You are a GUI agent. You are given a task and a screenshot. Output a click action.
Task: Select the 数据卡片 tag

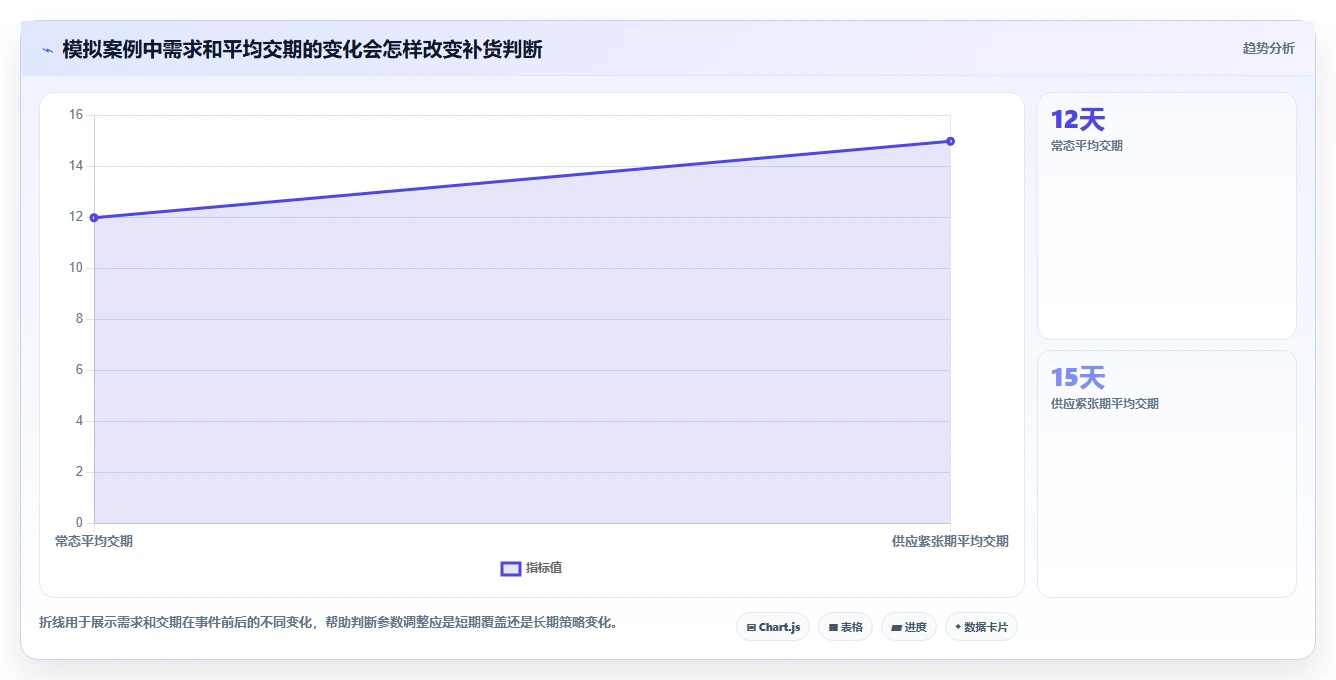(x=981, y=627)
